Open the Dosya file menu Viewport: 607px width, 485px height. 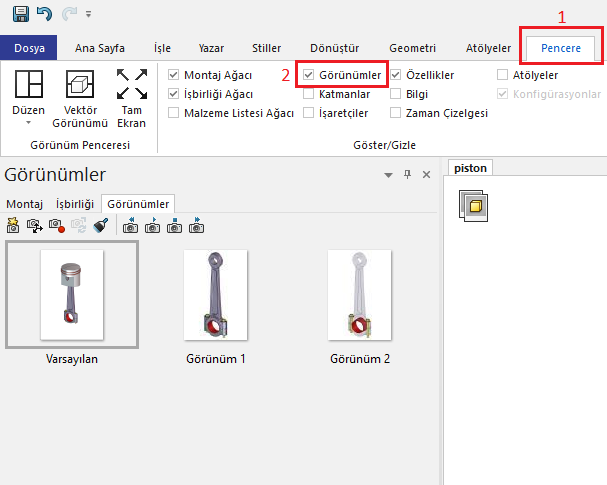29,48
